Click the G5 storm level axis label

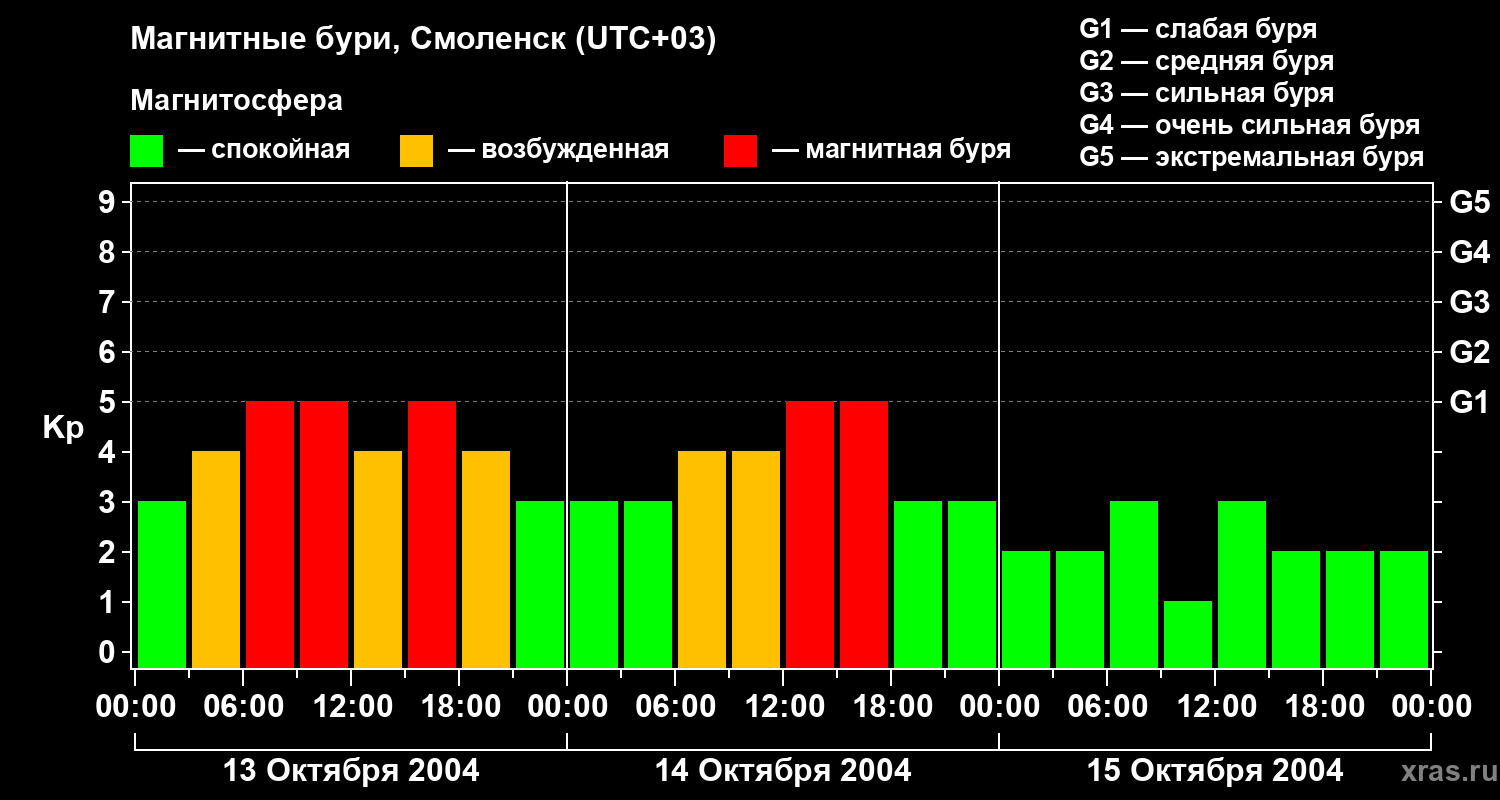point(1469,202)
